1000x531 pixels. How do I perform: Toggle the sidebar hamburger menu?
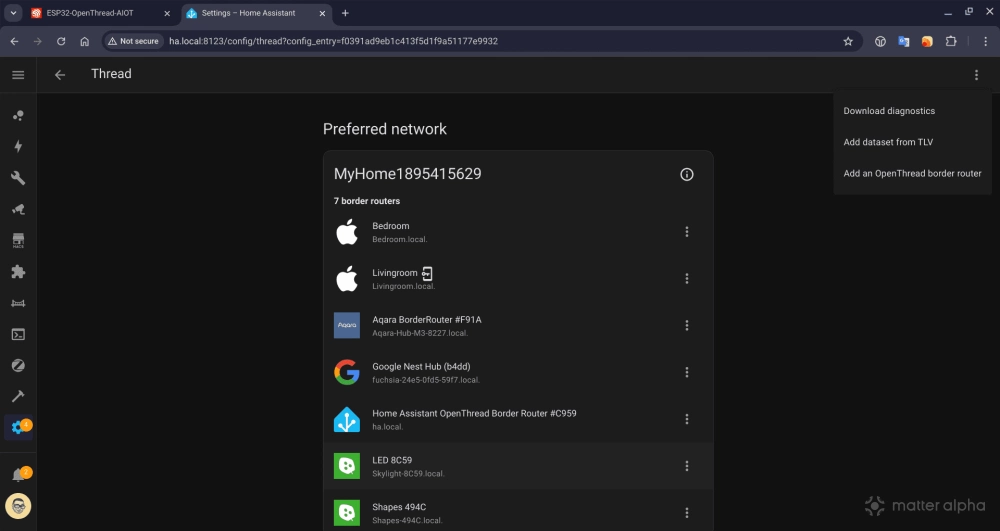click(18, 75)
